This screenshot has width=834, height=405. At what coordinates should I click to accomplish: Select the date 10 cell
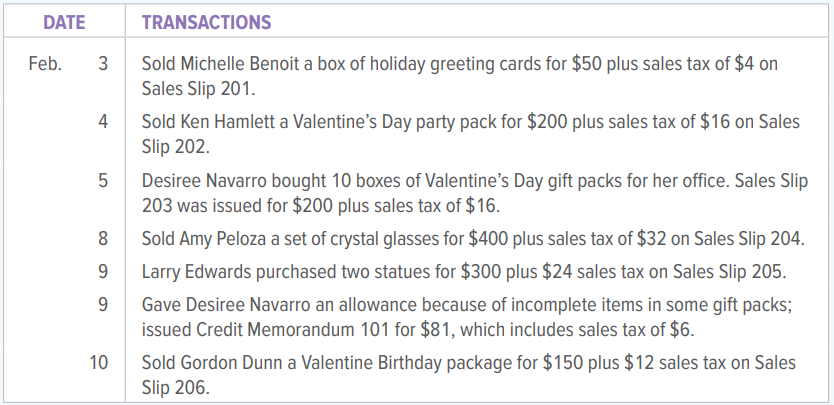point(98,363)
